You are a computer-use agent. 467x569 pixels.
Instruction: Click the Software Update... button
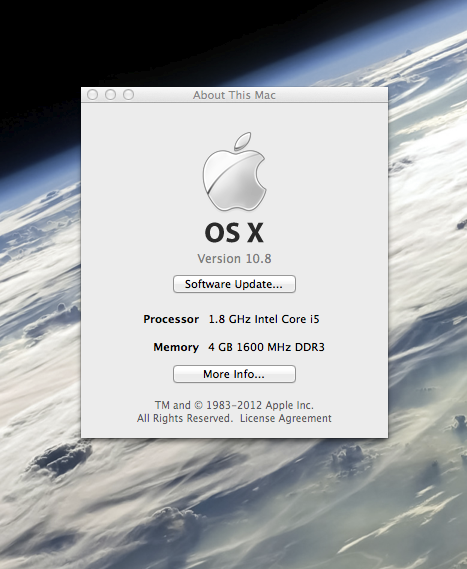234,284
